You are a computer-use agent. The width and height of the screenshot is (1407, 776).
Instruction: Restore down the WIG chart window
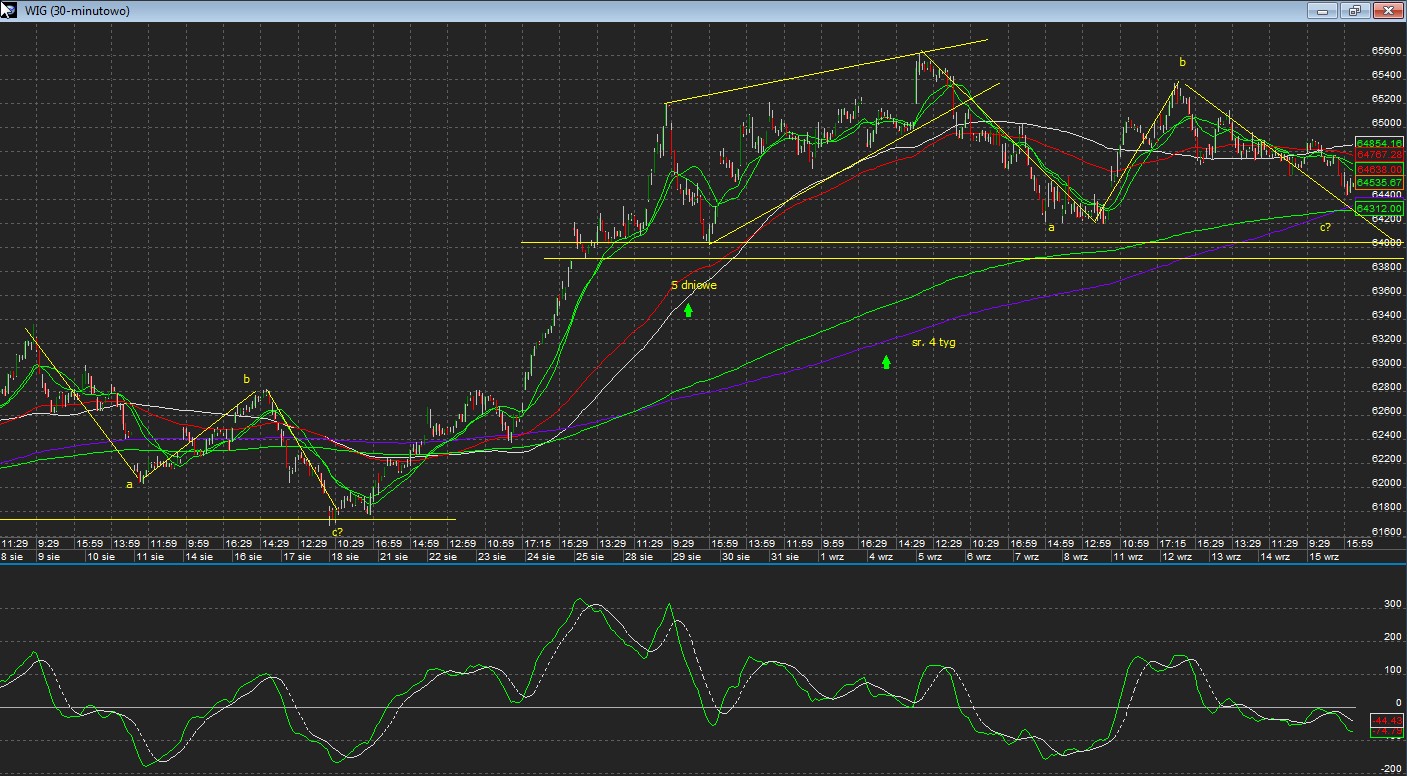pyautogui.click(x=1354, y=10)
